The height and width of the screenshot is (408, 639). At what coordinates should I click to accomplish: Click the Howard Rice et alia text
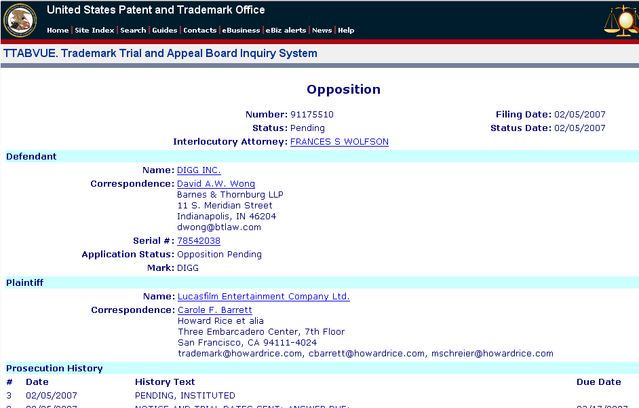coord(220,321)
